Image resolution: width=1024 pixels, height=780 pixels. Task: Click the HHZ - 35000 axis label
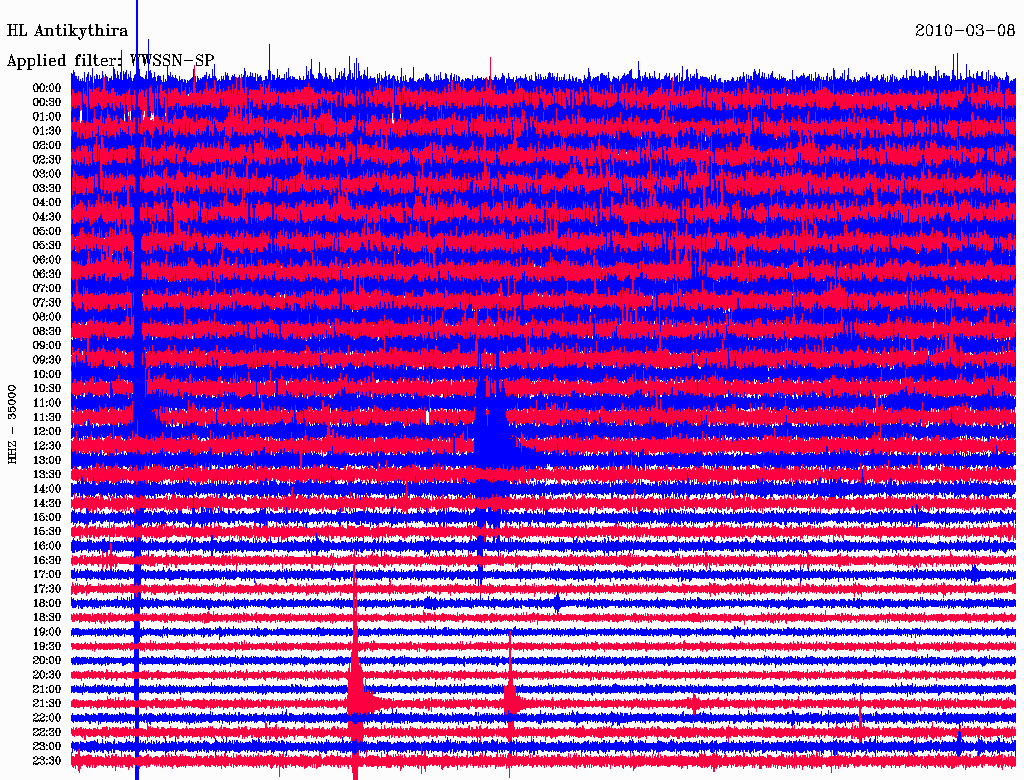tap(13, 424)
